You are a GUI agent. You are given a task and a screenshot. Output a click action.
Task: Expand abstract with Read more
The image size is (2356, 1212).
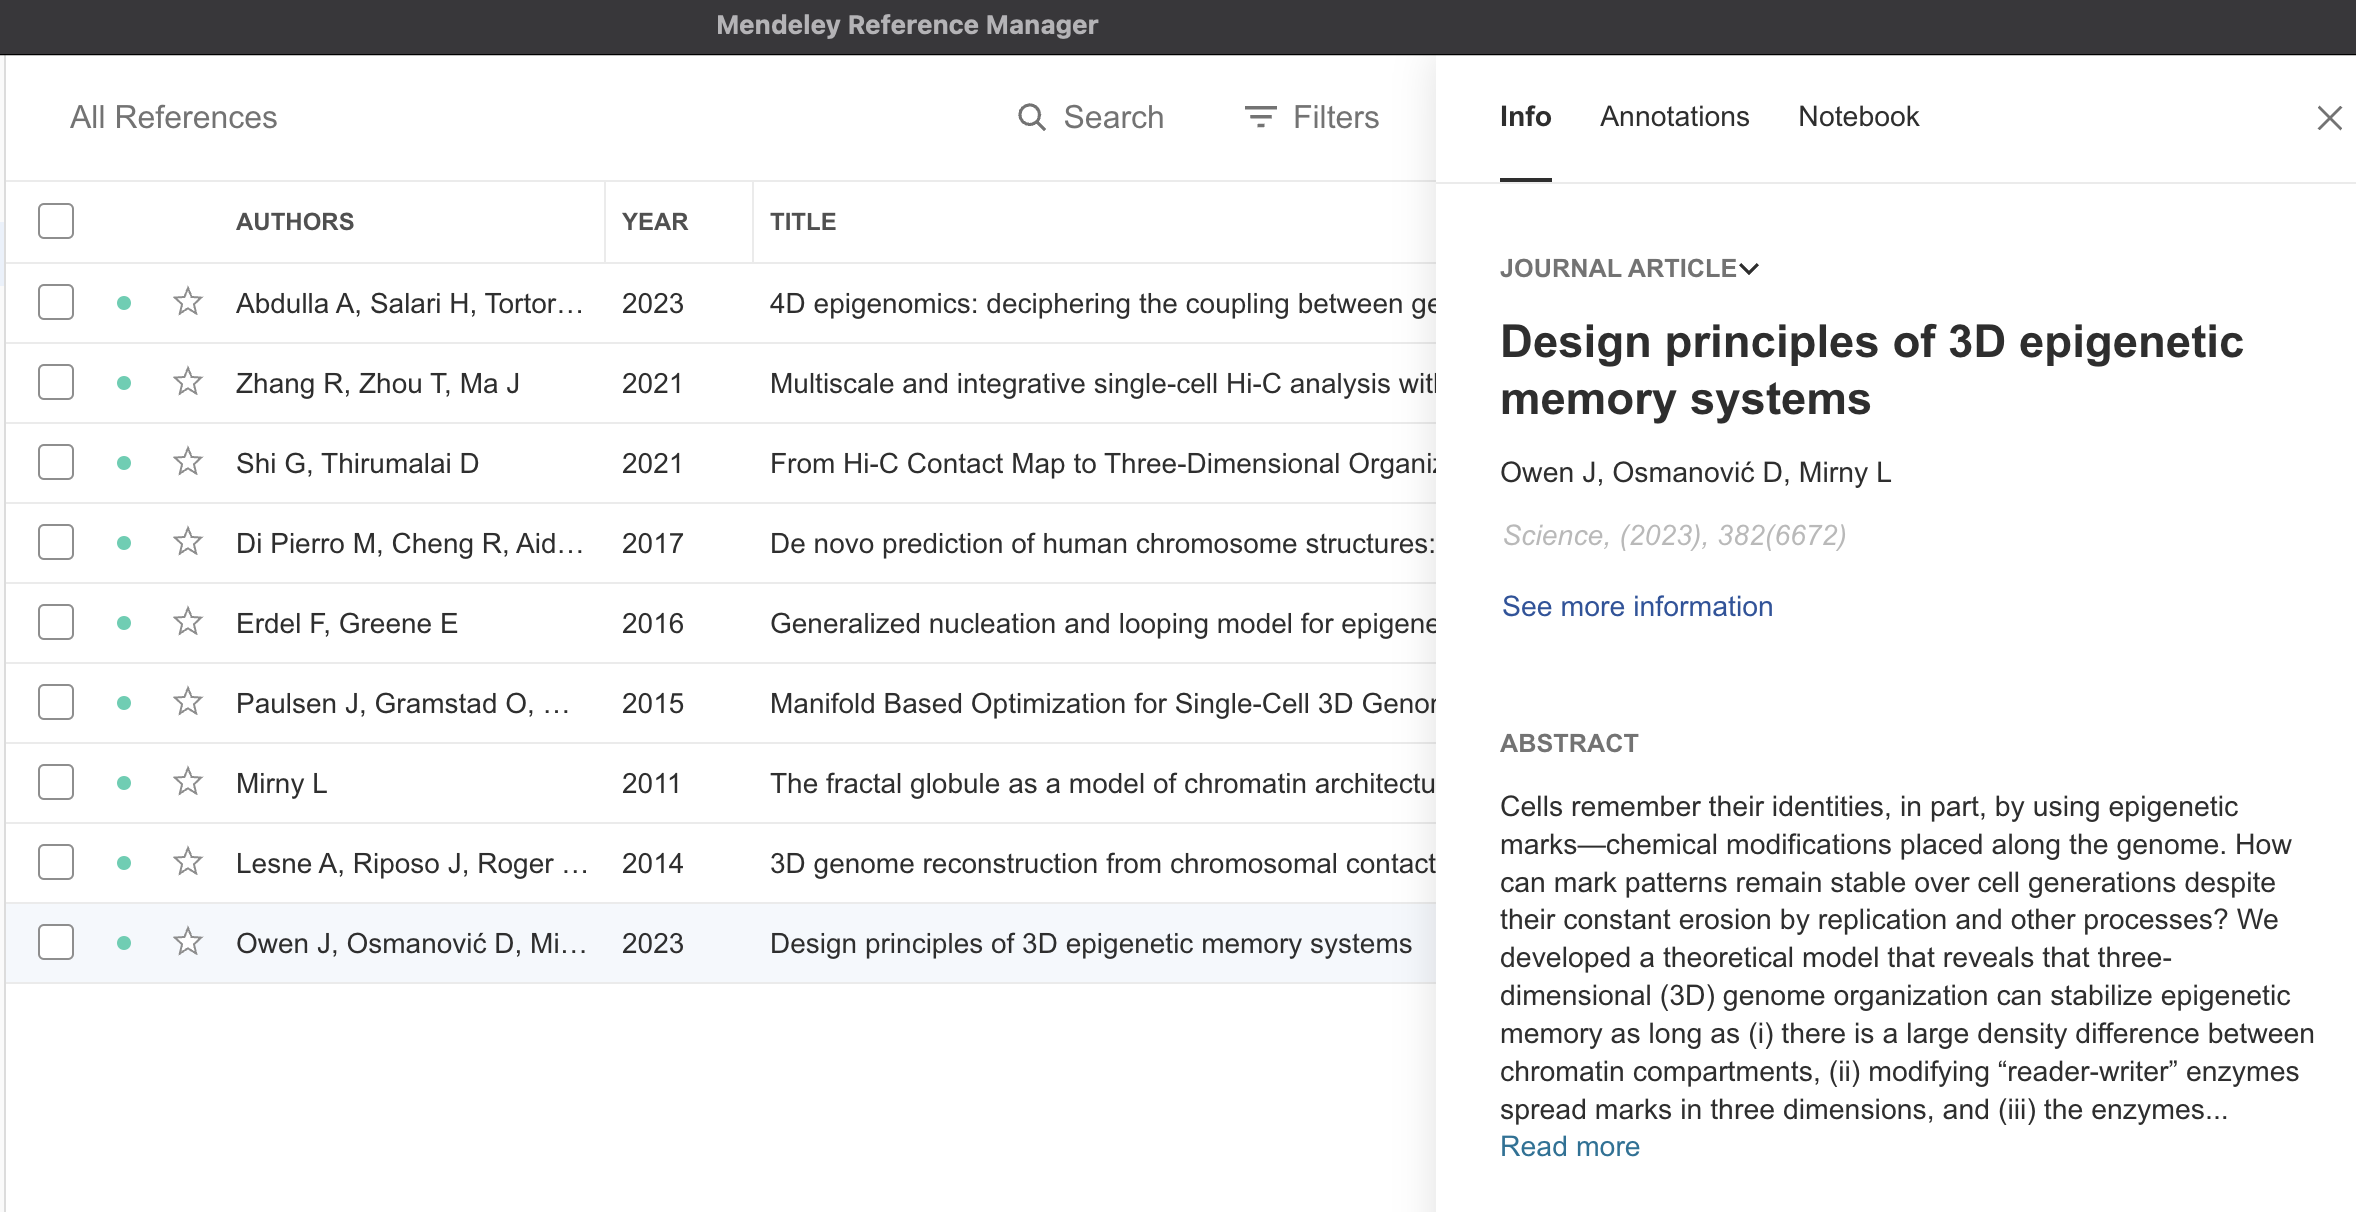coord(1569,1146)
